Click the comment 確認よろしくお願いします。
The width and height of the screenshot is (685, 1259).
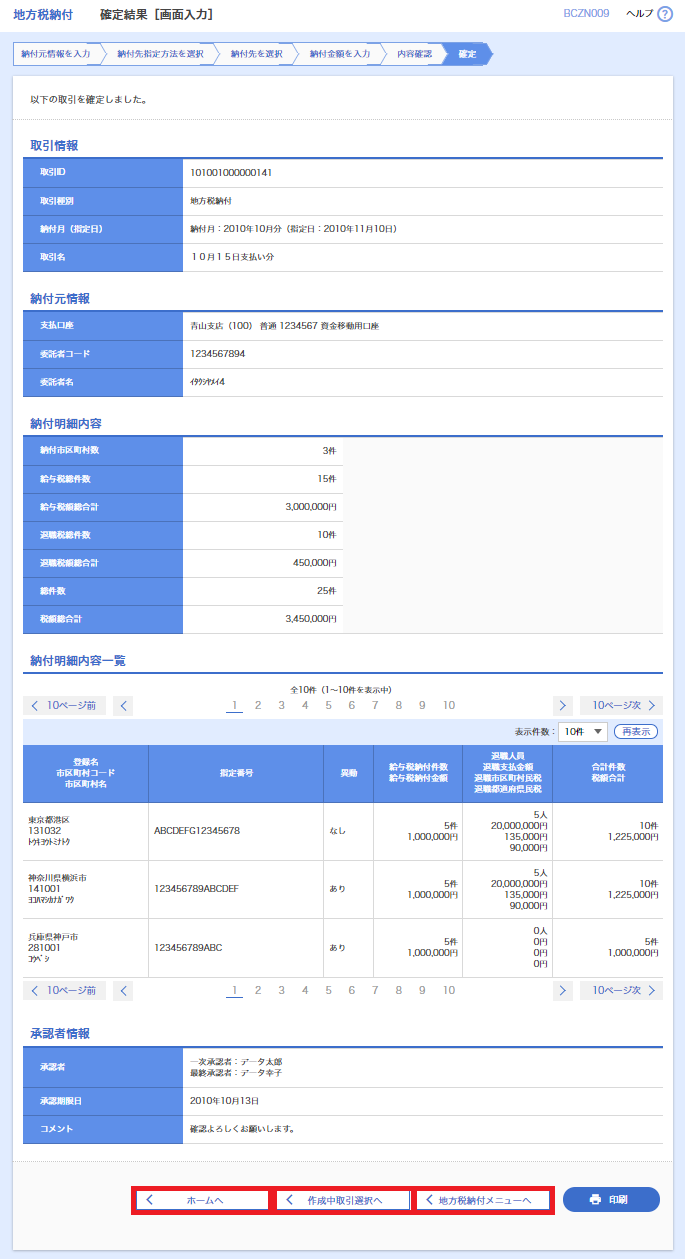click(x=242, y=1129)
